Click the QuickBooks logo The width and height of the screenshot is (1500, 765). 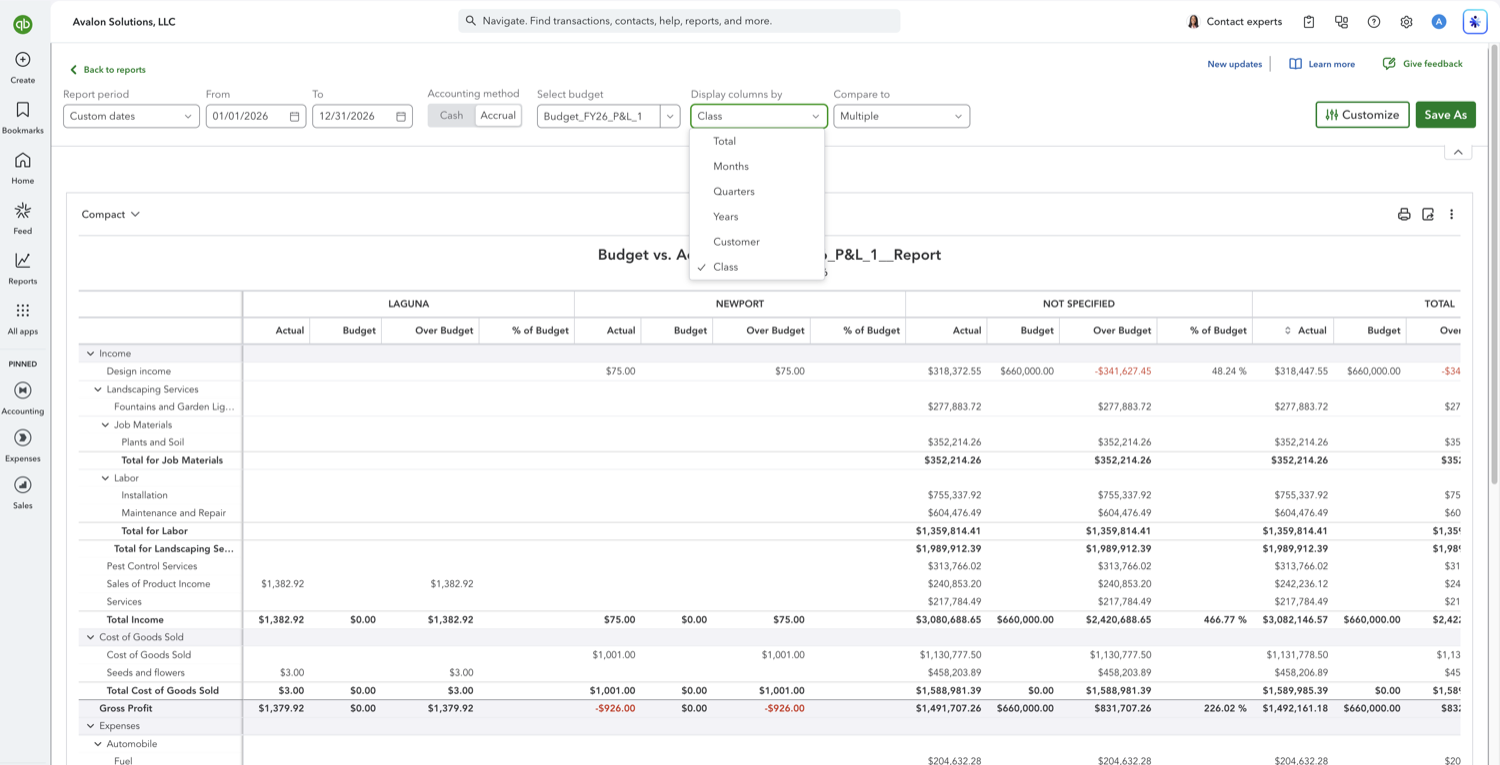22,25
